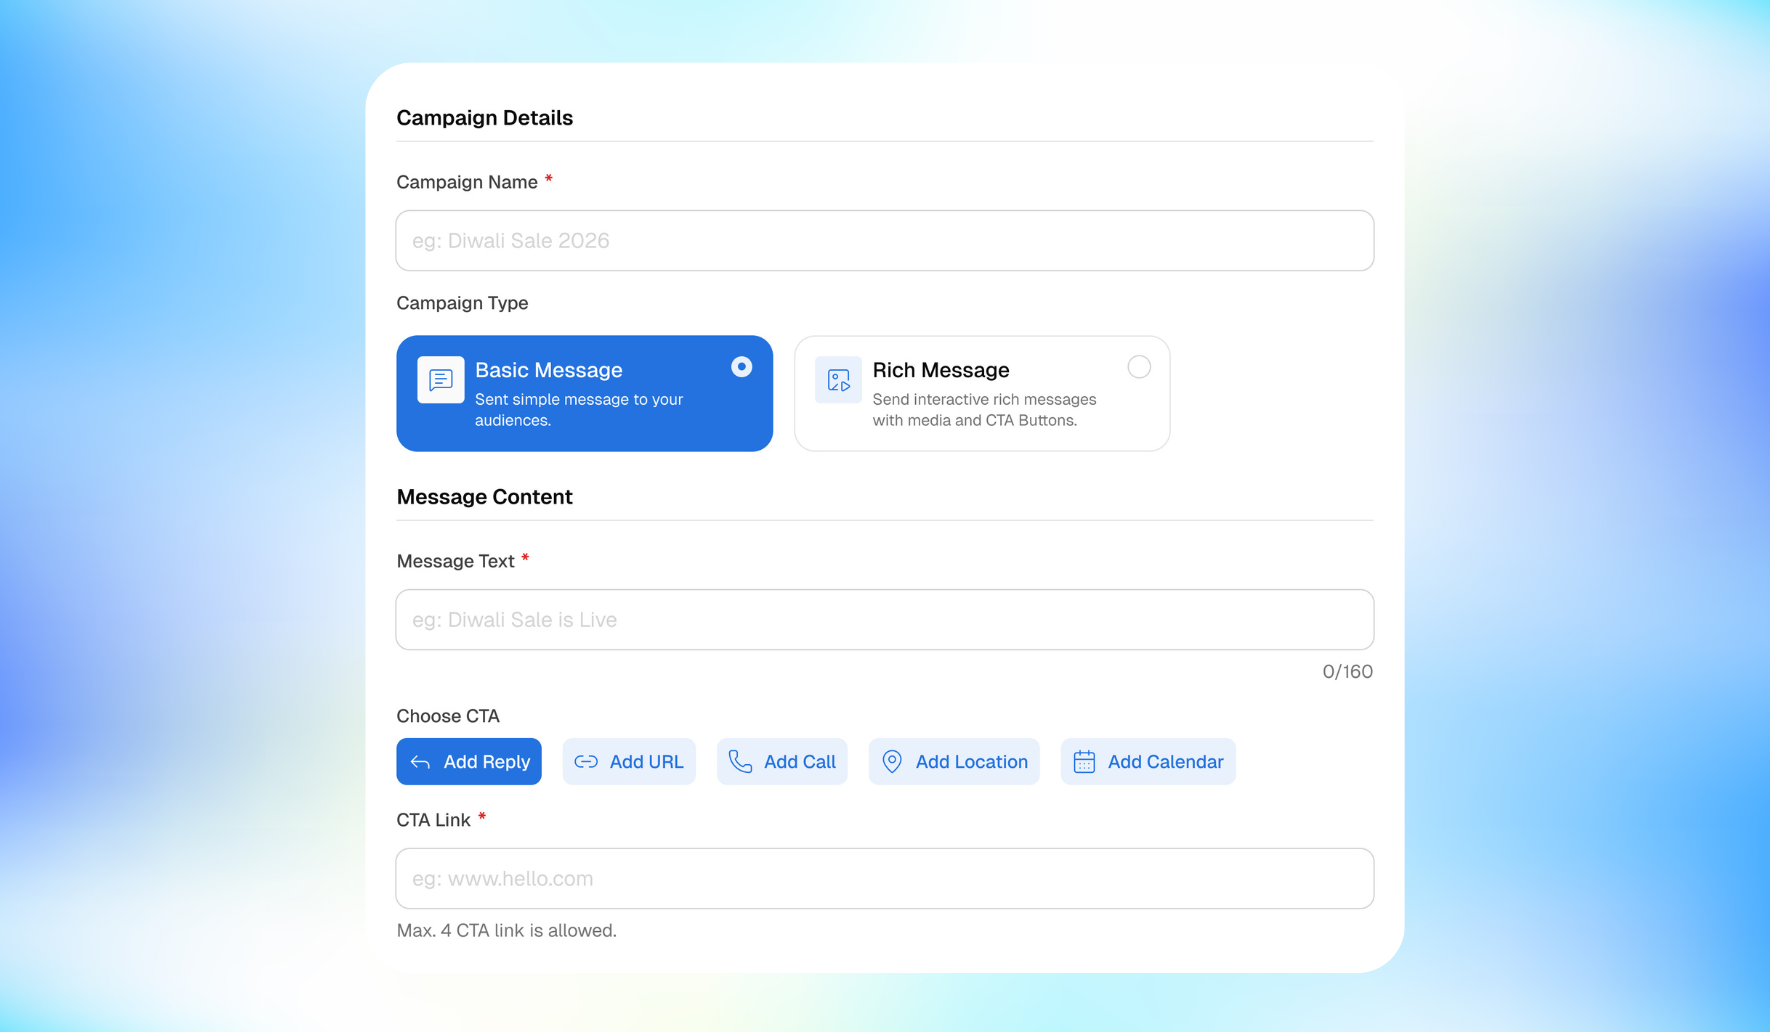Click 'Sent simple message to your audiences.' description
The image size is (1770, 1032).
[x=579, y=410]
